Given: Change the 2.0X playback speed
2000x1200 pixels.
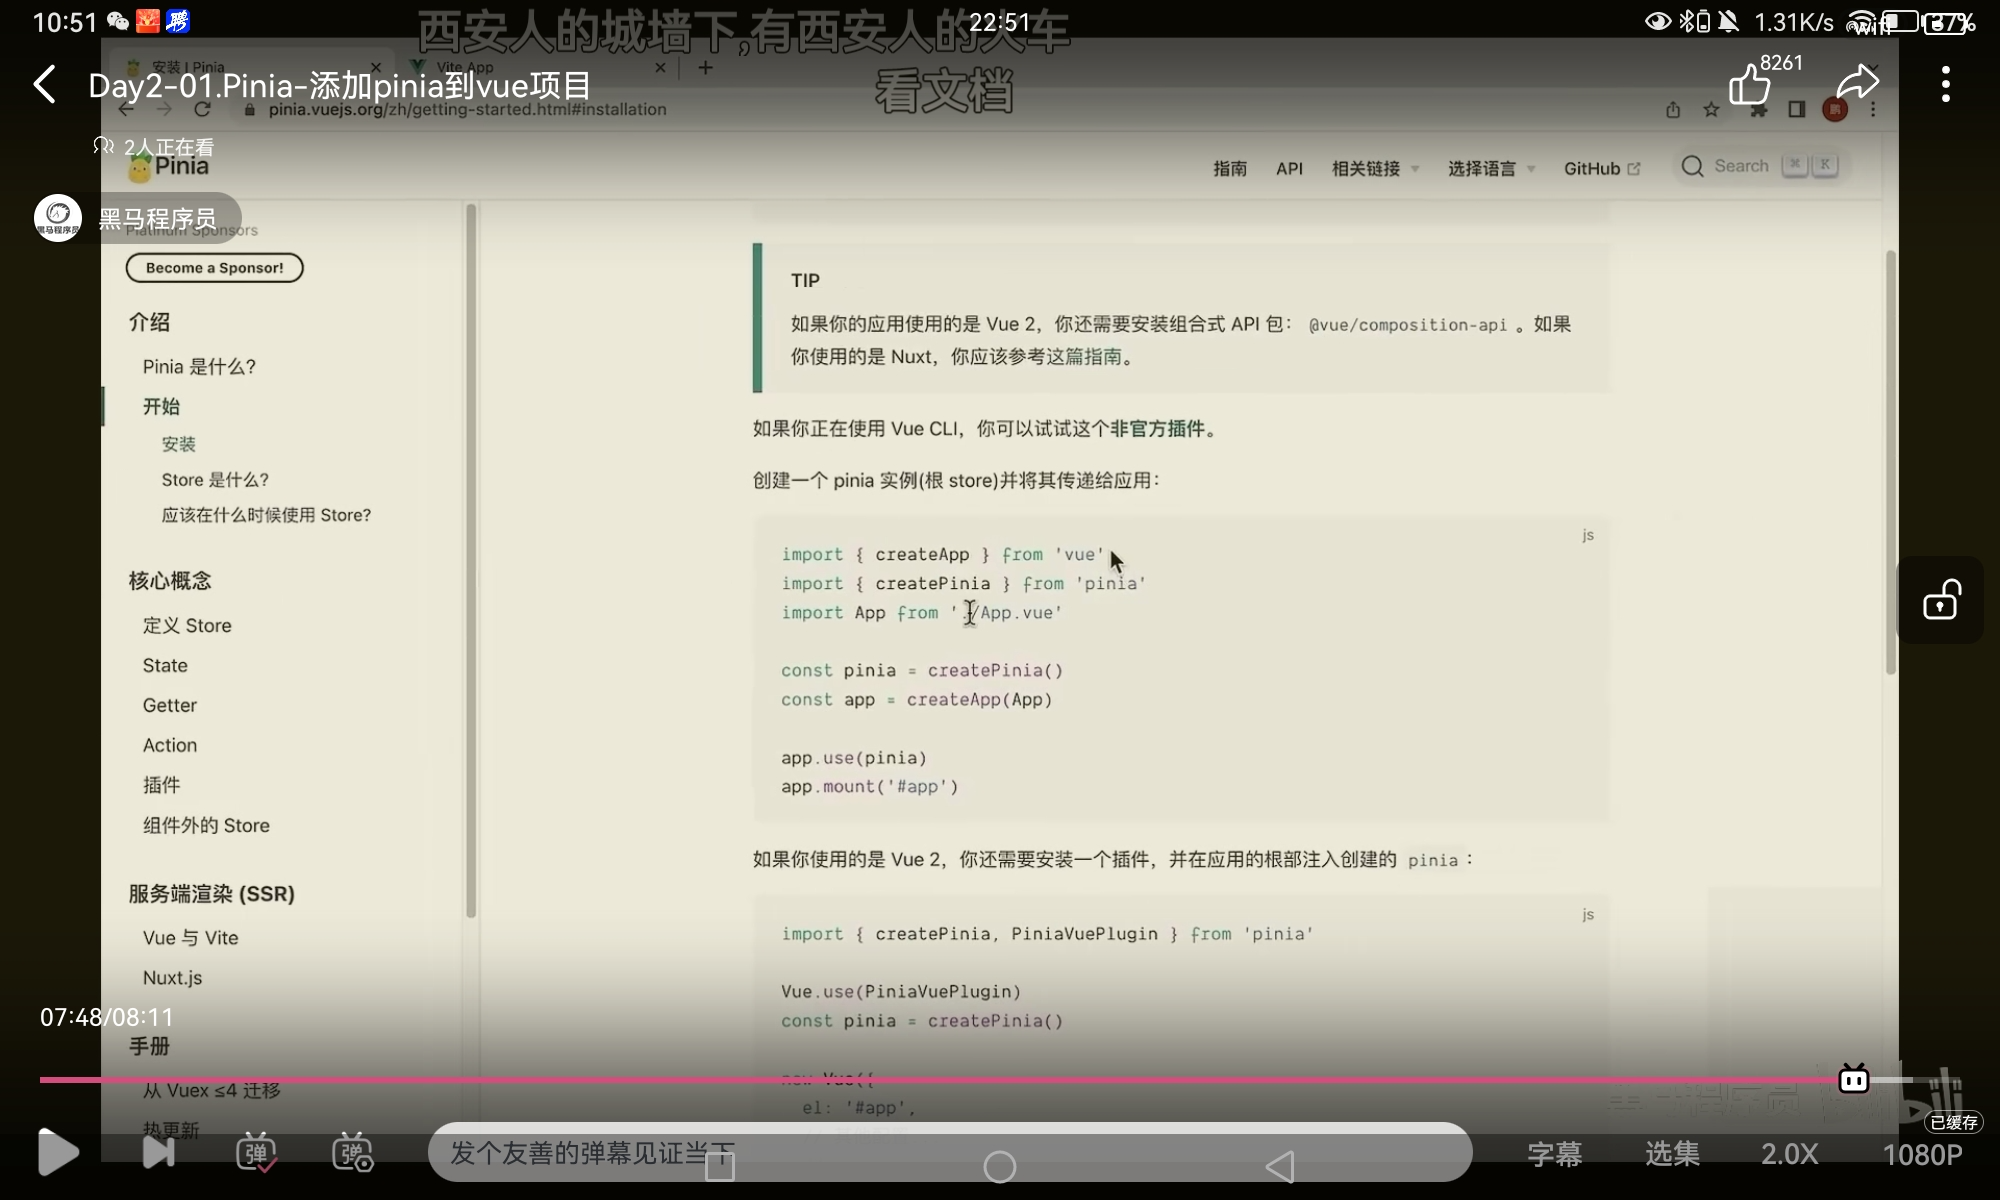Looking at the screenshot, I should (1789, 1154).
